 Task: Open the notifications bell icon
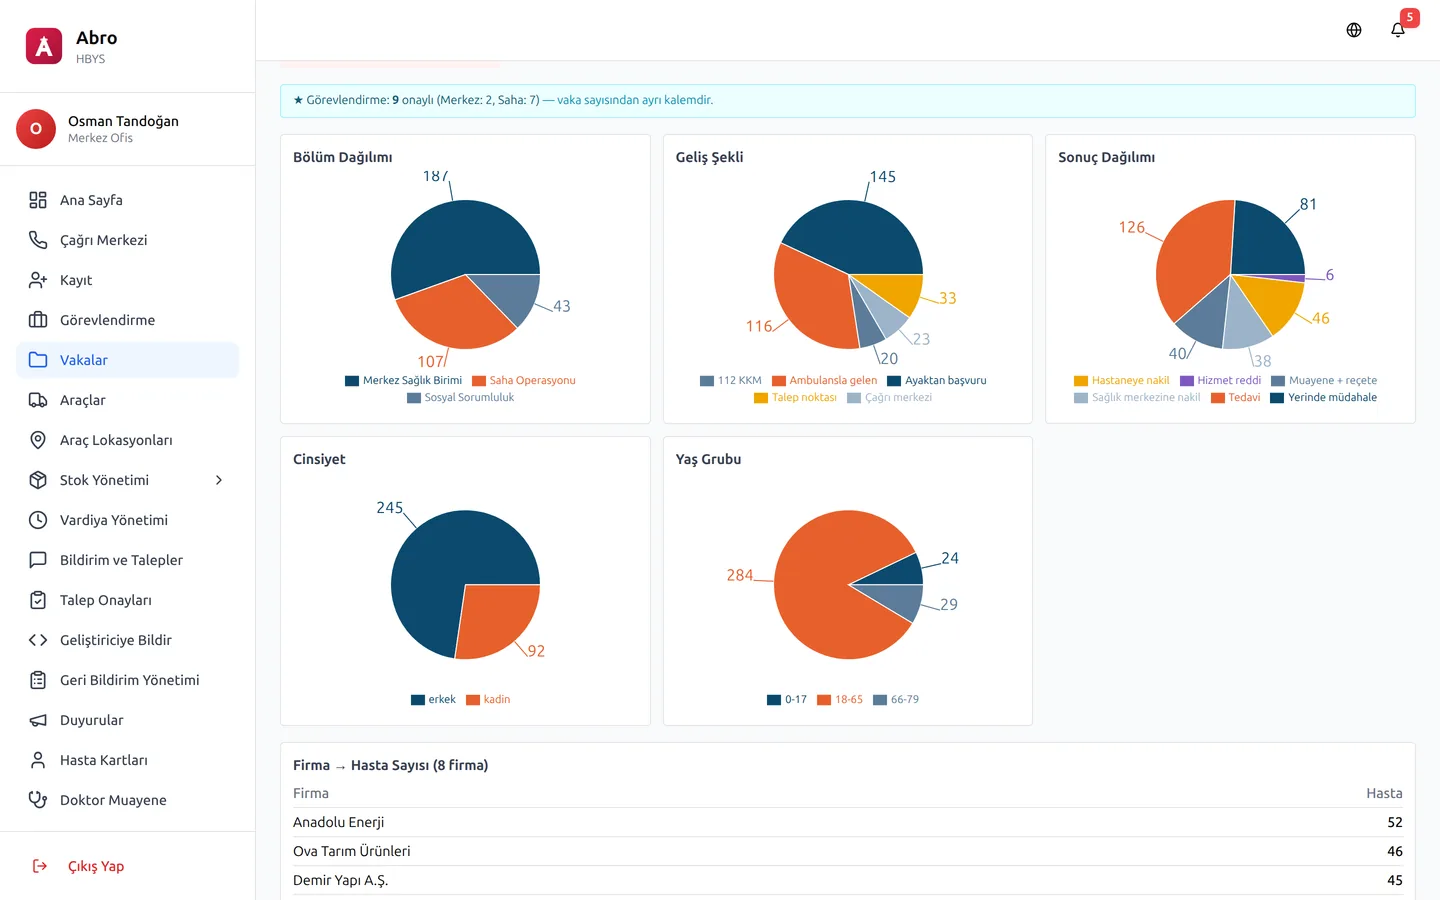pyautogui.click(x=1398, y=30)
